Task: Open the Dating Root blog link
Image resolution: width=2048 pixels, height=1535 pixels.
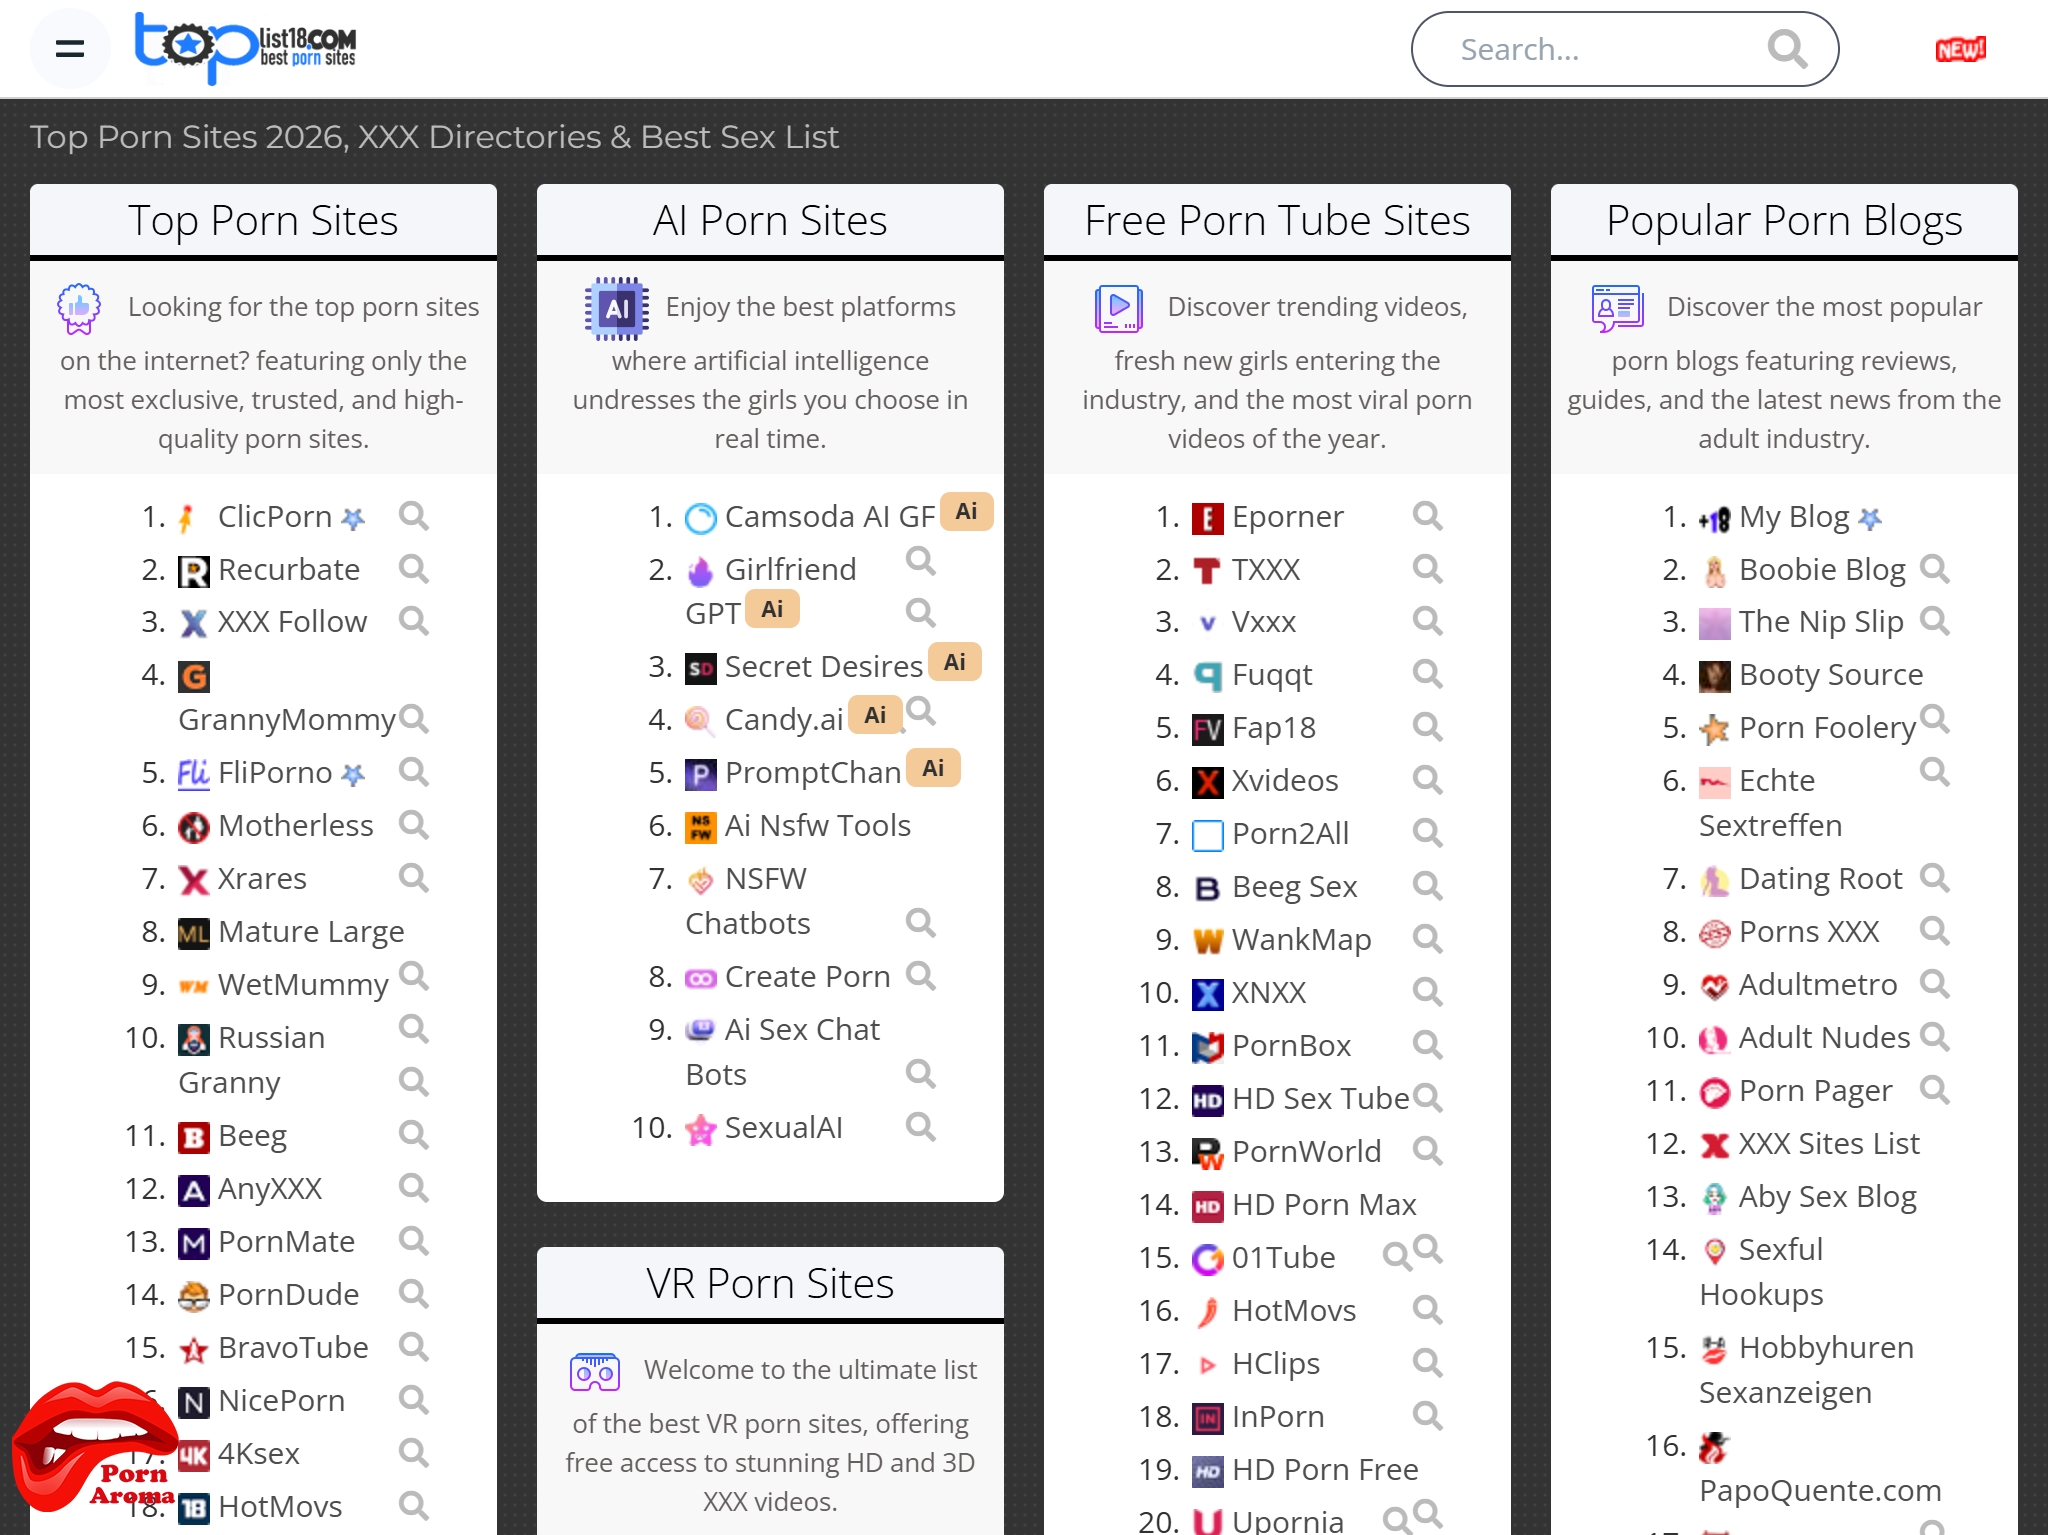Action: [x=1819, y=878]
